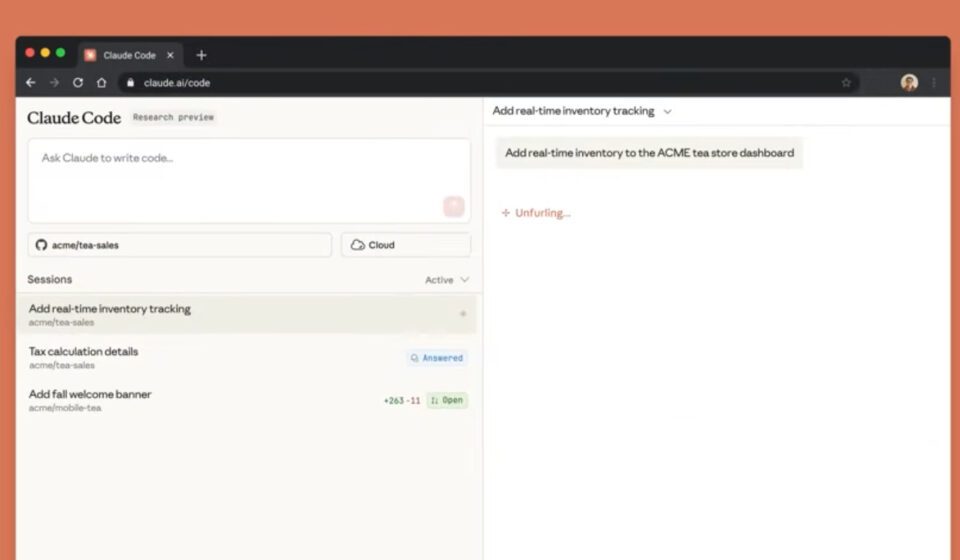Reload the claude.ai/code page
The width and height of the screenshot is (960, 560).
[x=78, y=83]
